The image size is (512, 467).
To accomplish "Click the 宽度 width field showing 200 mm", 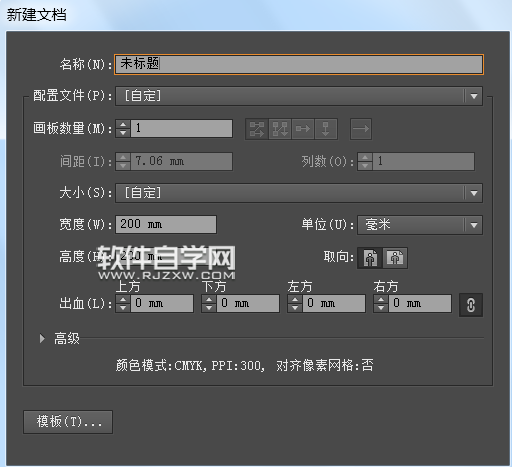I will (x=166, y=224).
